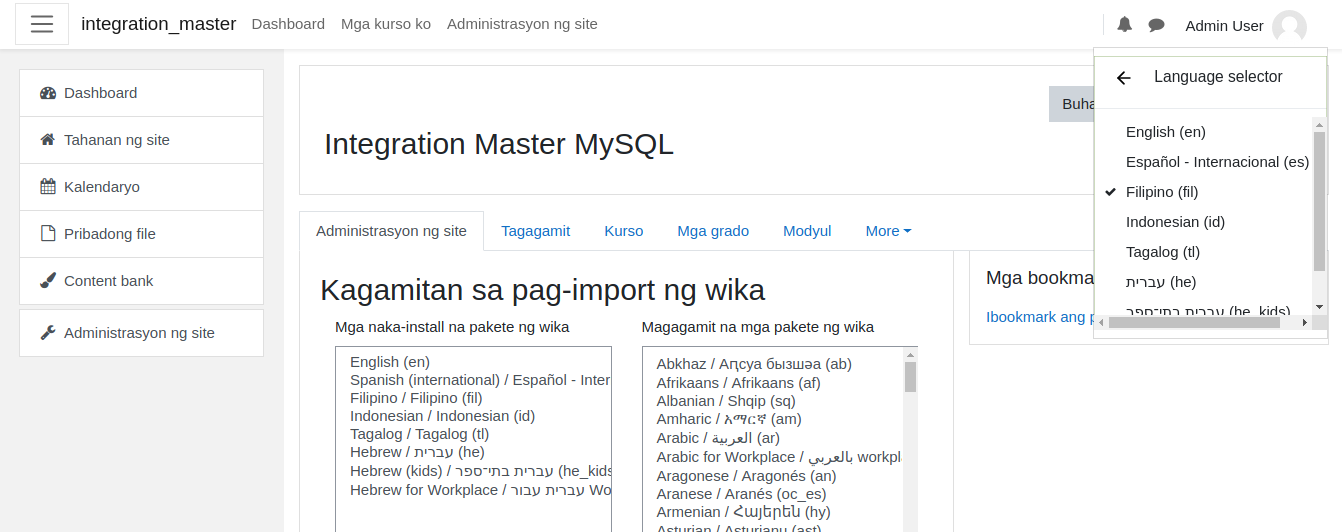Click the Dashboard gauge icon in sidebar

pyautogui.click(x=48, y=93)
